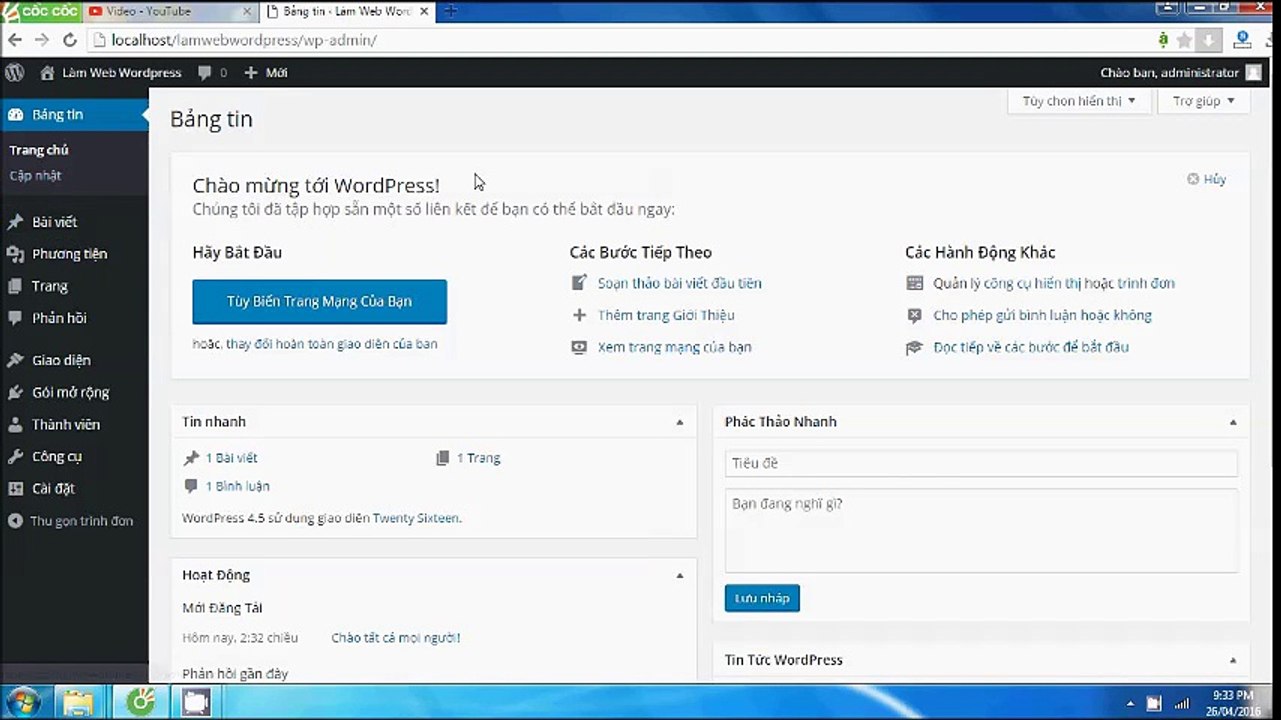Open the + Mới new content menu

coord(266,73)
